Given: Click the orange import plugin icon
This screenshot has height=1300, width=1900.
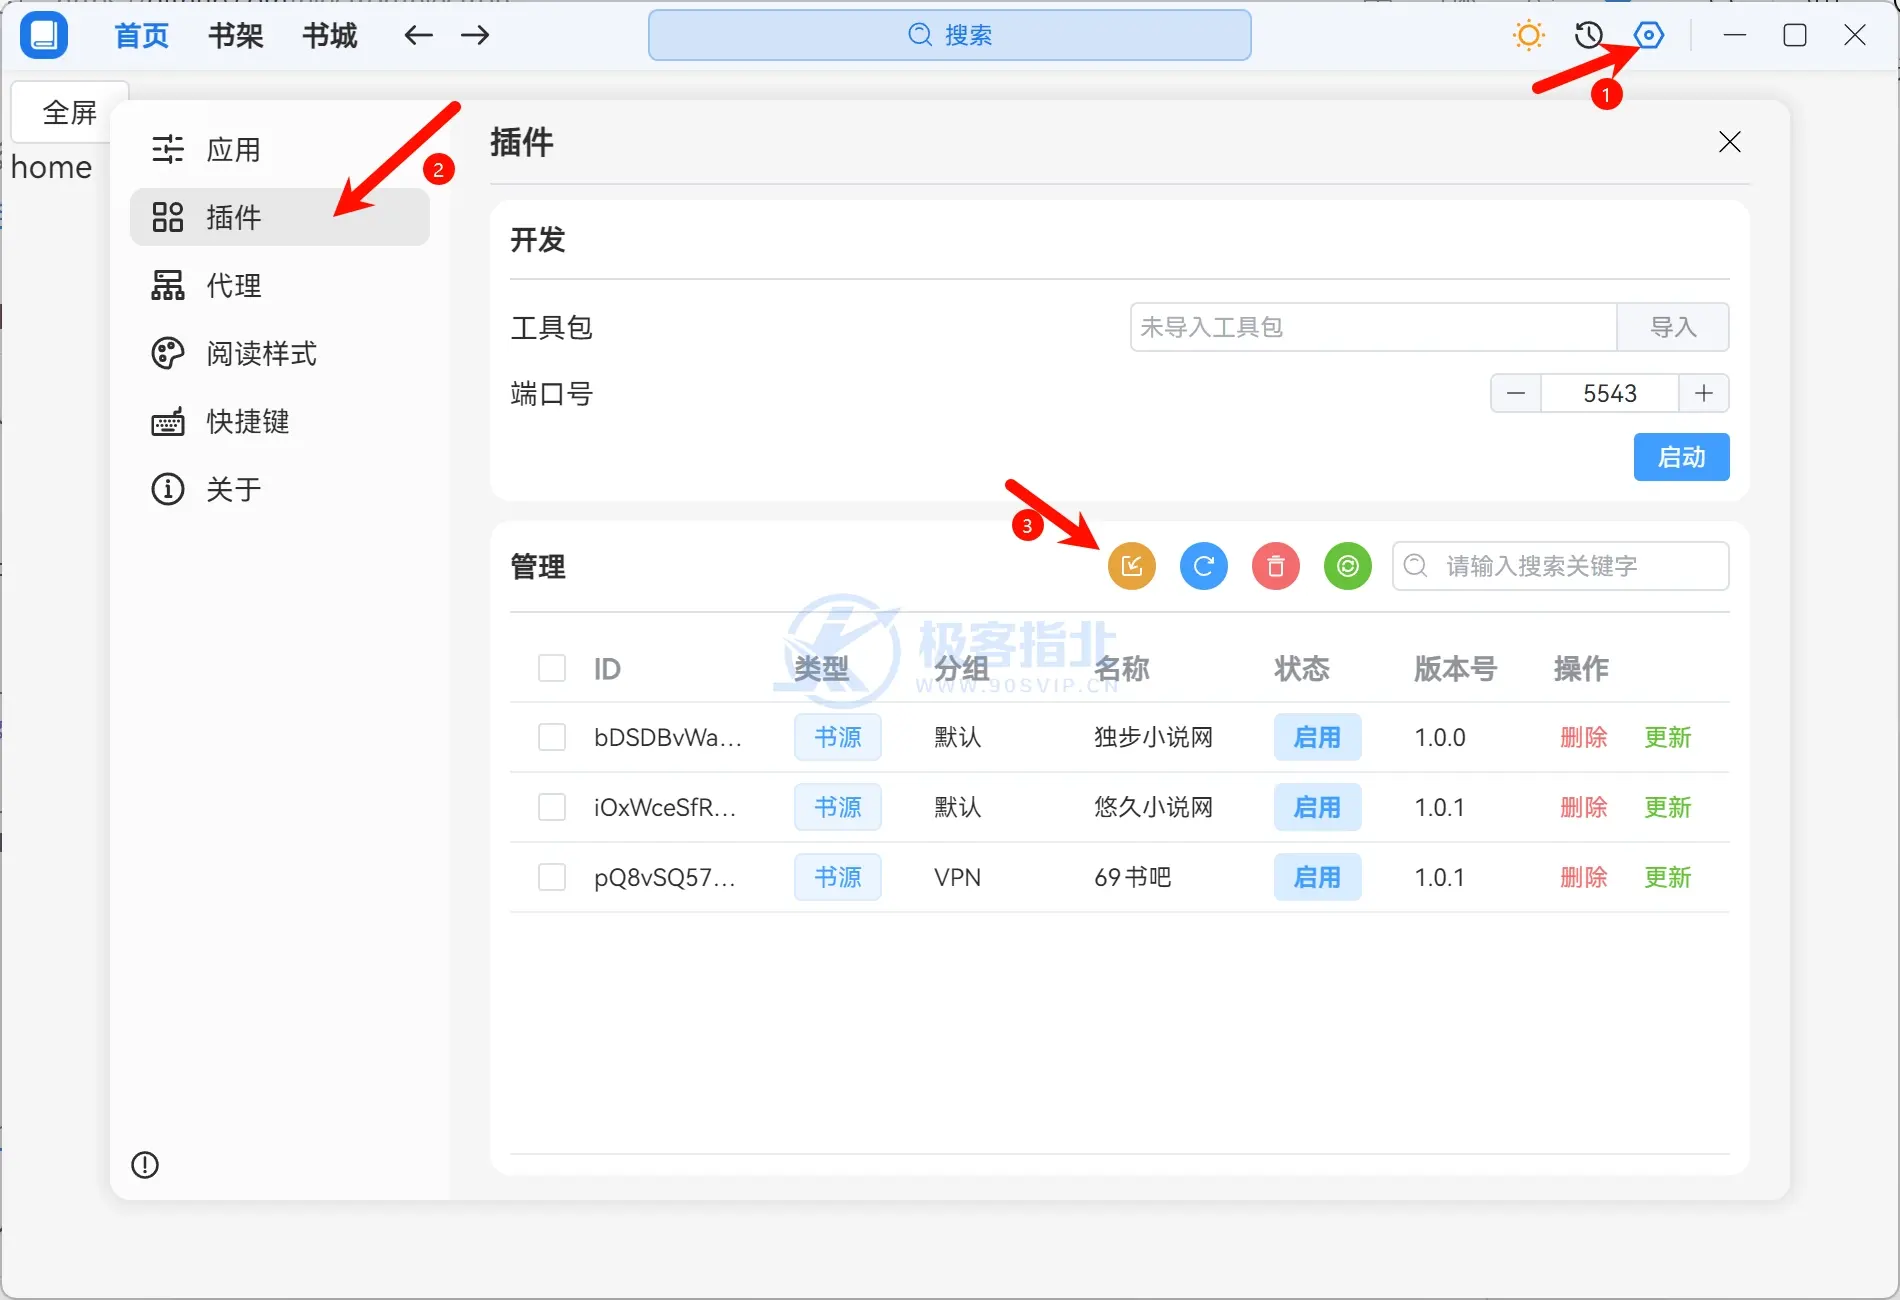Looking at the screenshot, I should click(x=1132, y=566).
